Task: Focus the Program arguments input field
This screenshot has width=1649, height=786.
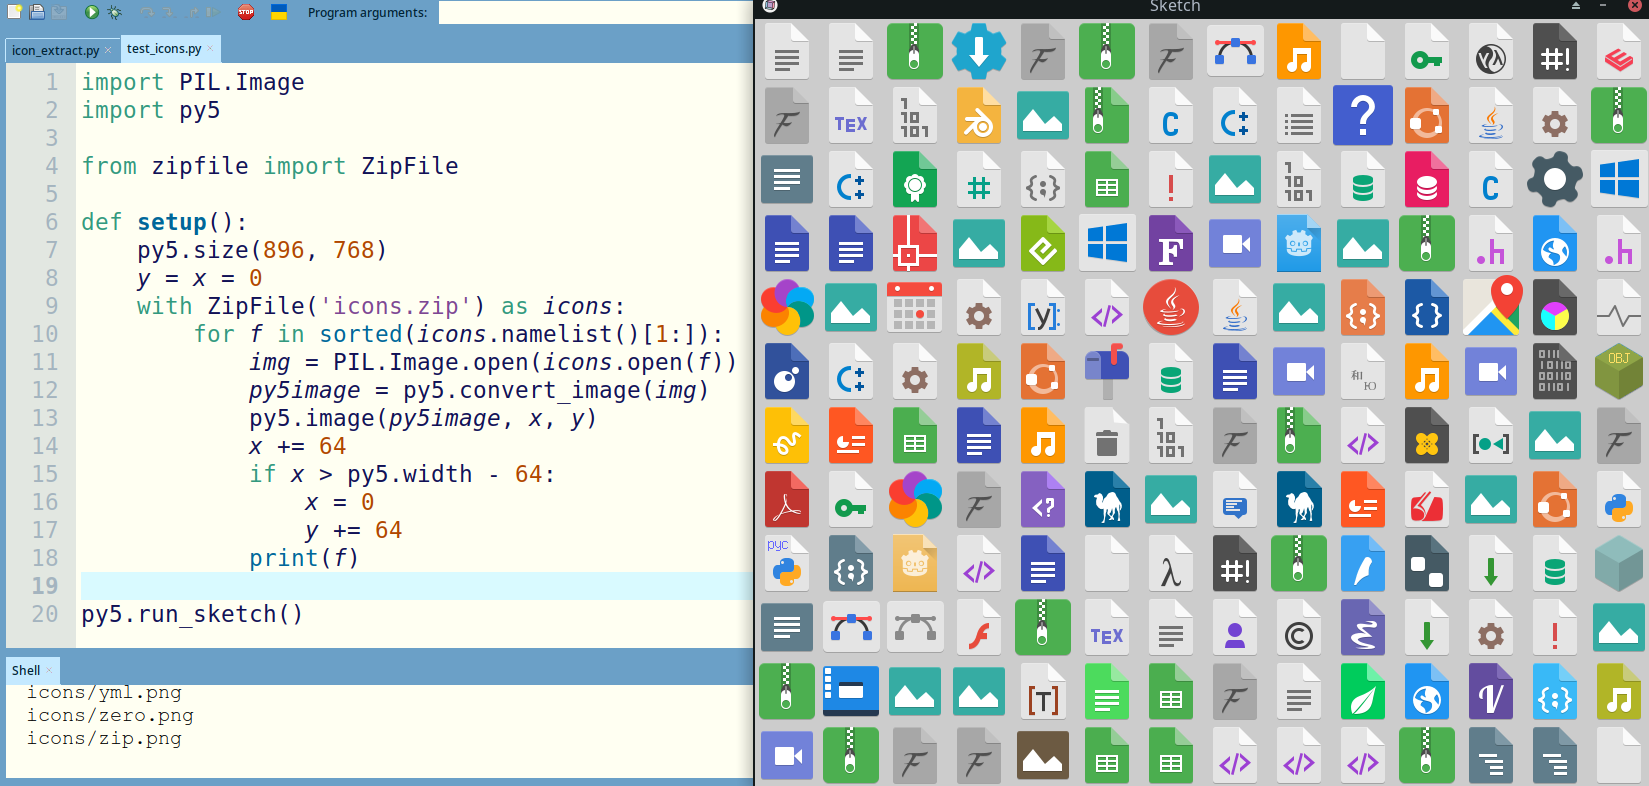Action: coord(594,12)
